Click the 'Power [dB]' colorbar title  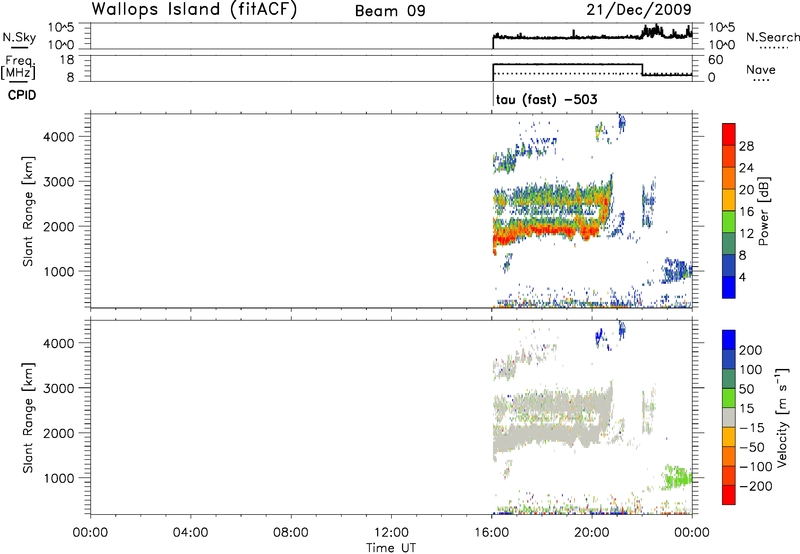coord(764,211)
